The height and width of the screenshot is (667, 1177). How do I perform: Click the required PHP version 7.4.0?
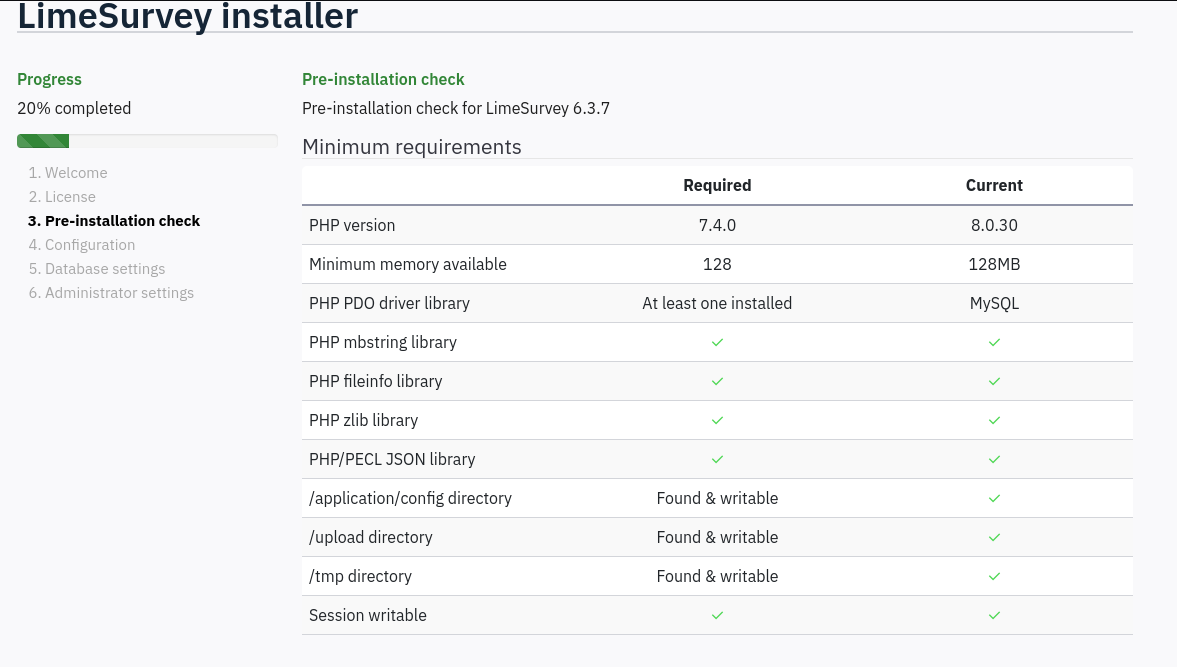coord(717,225)
